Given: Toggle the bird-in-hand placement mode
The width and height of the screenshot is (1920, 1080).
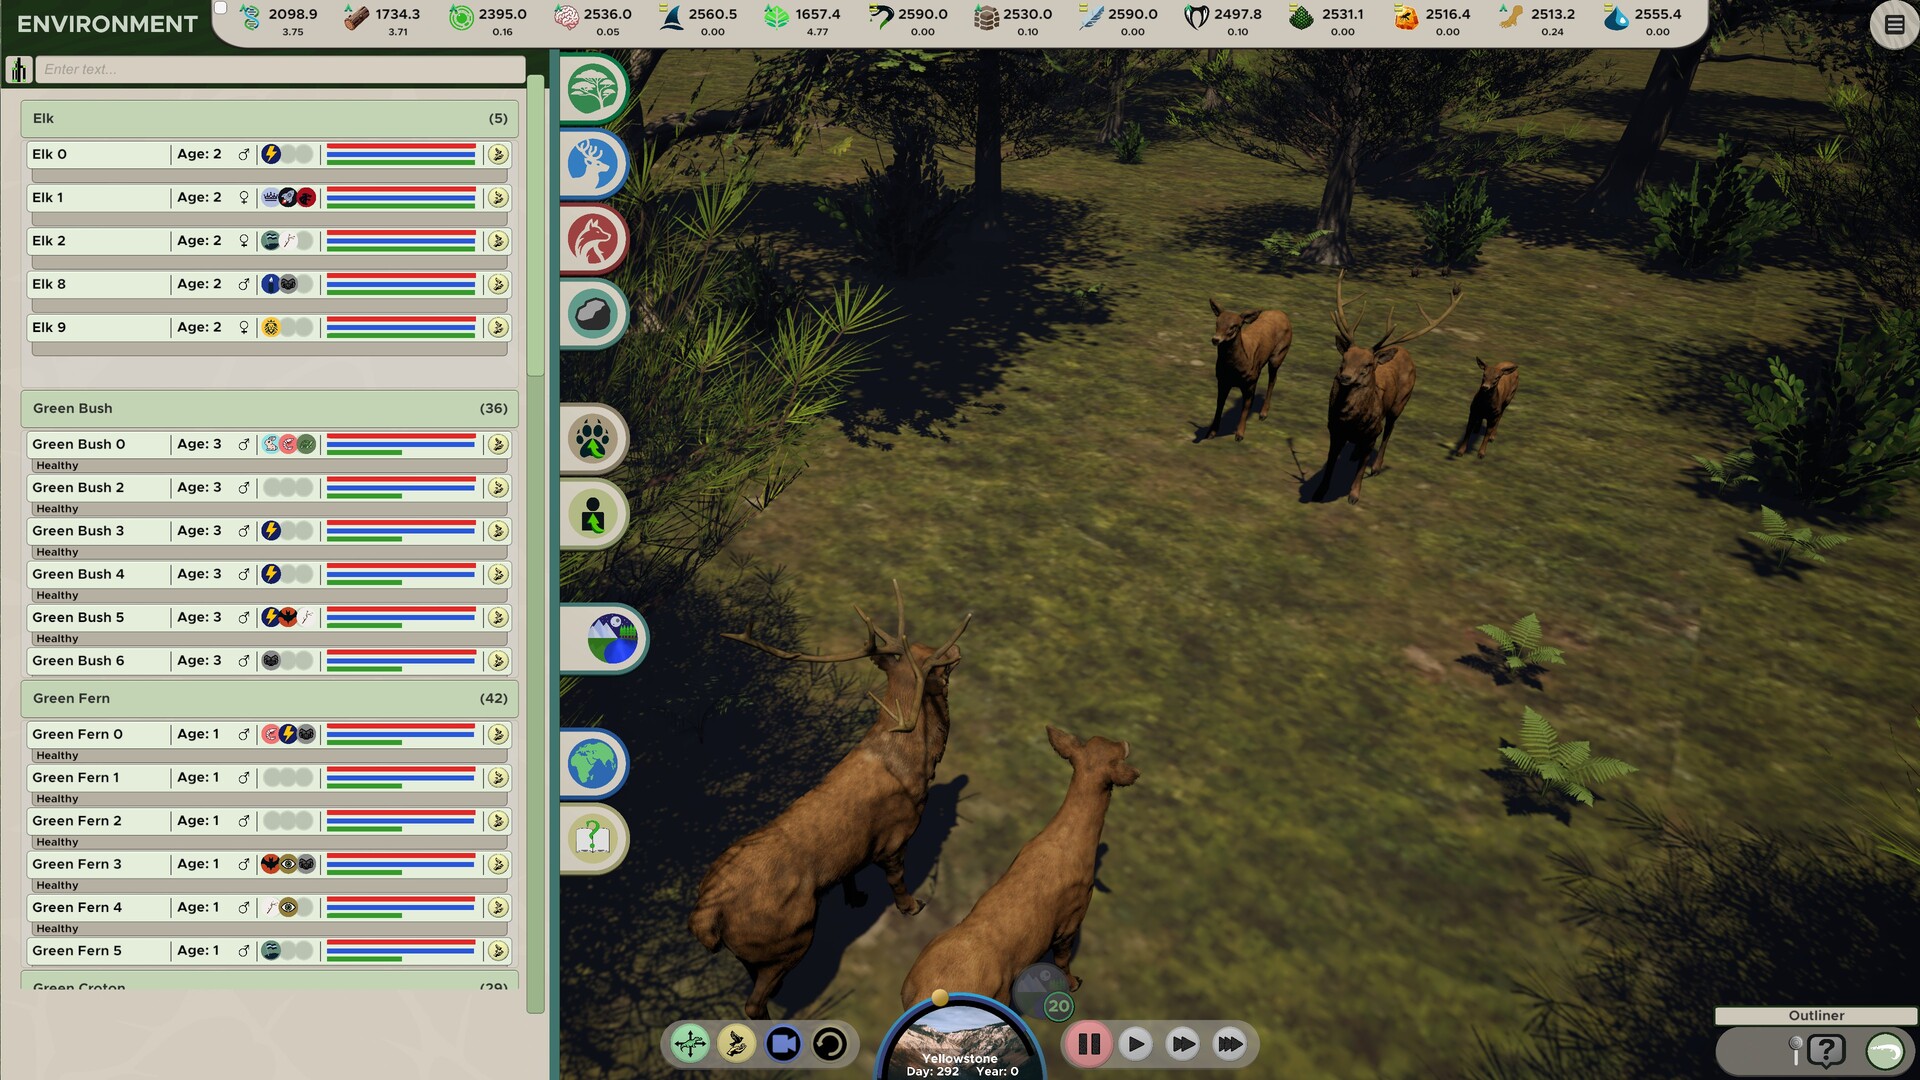Looking at the screenshot, I should pyautogui.click(x=735, y=1043).
